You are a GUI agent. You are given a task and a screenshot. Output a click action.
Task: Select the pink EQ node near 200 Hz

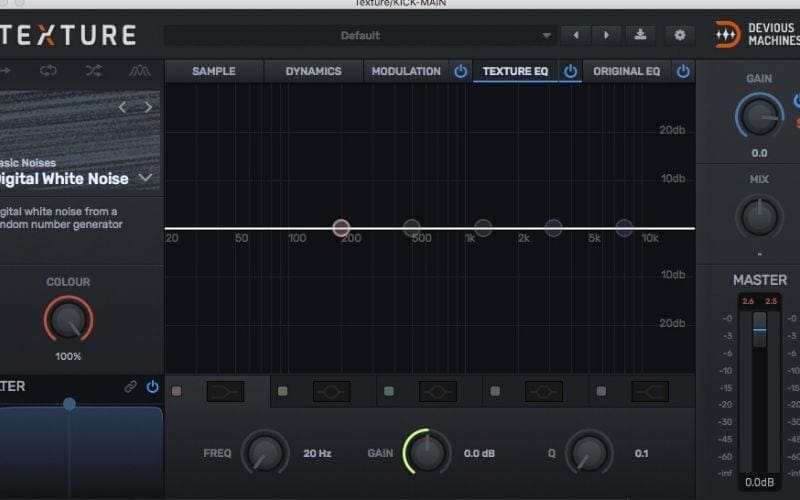click(x=341, y=228)
